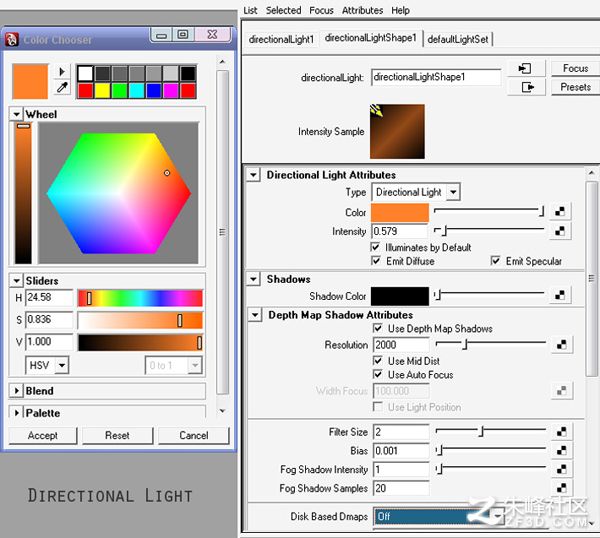Collapse the Wheel section
600x538 pixels.
point(16,114)
